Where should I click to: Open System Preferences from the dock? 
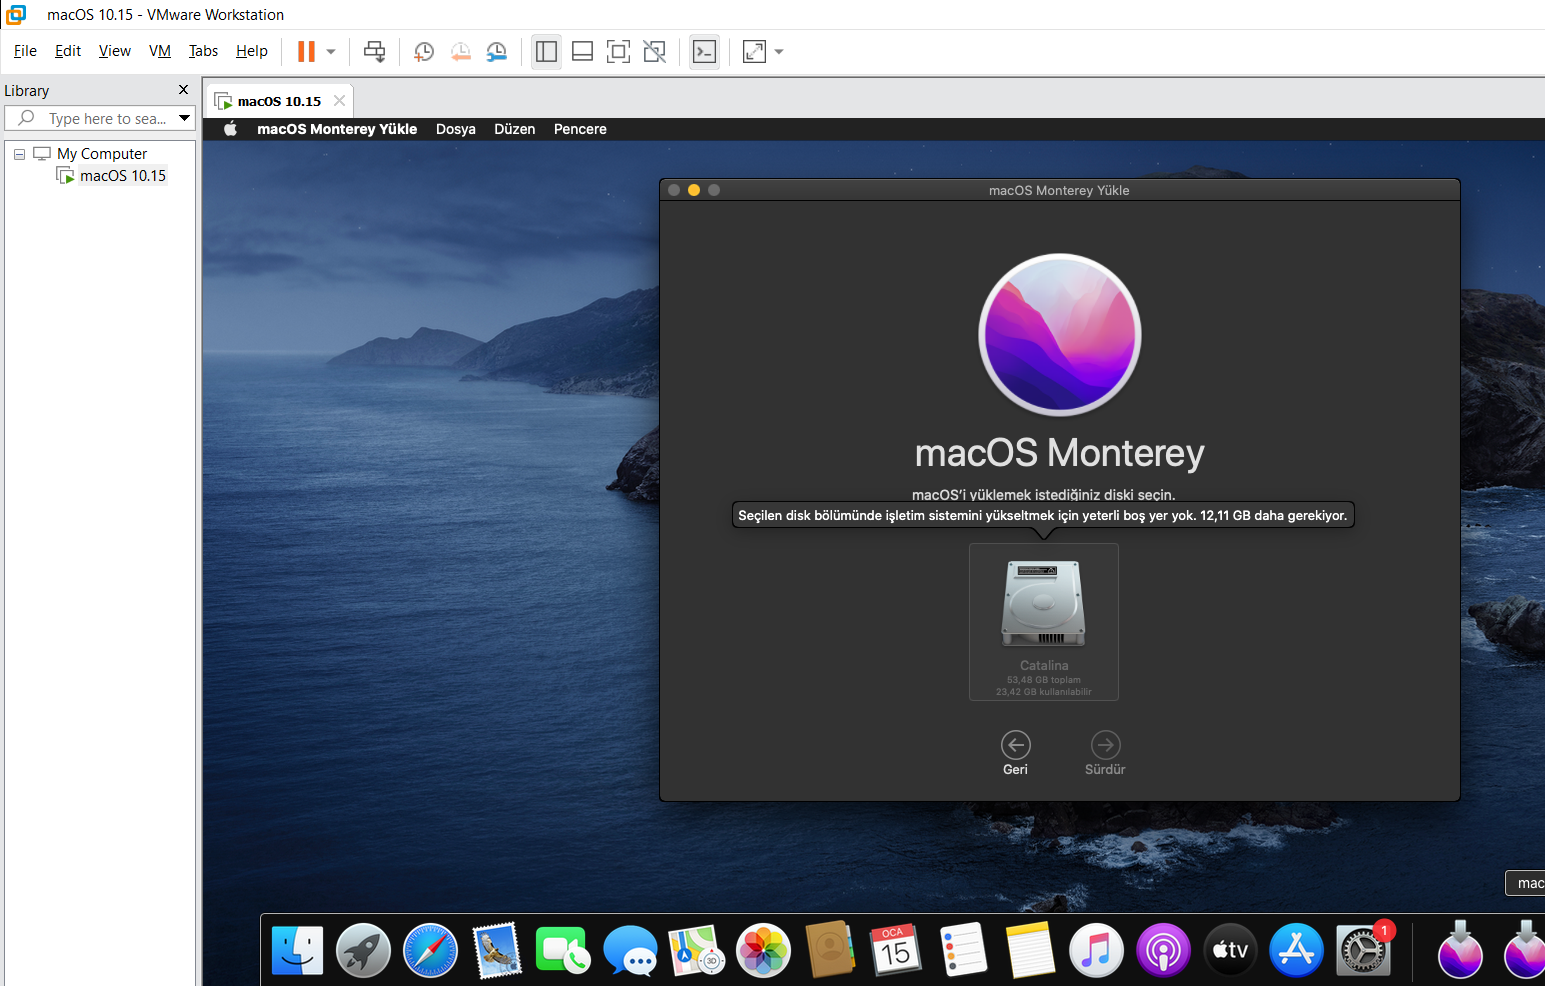click(1363, 950)
